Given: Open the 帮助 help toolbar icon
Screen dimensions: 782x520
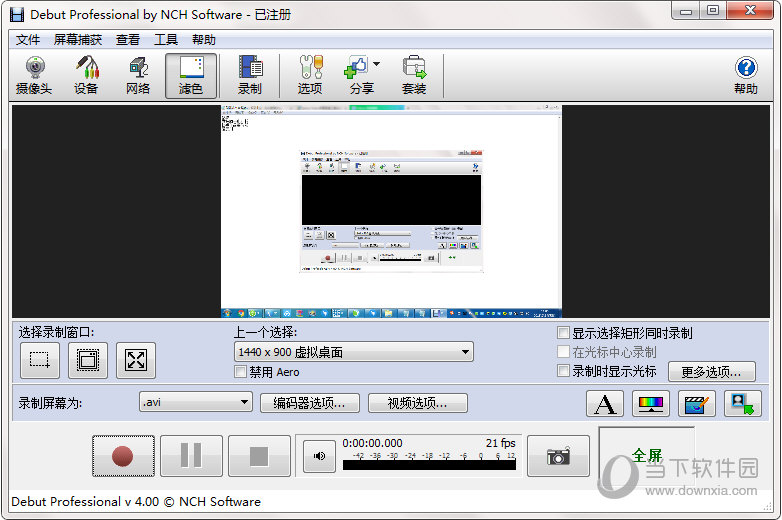Looking at the screenshot, I should click(x=746, y=75).
